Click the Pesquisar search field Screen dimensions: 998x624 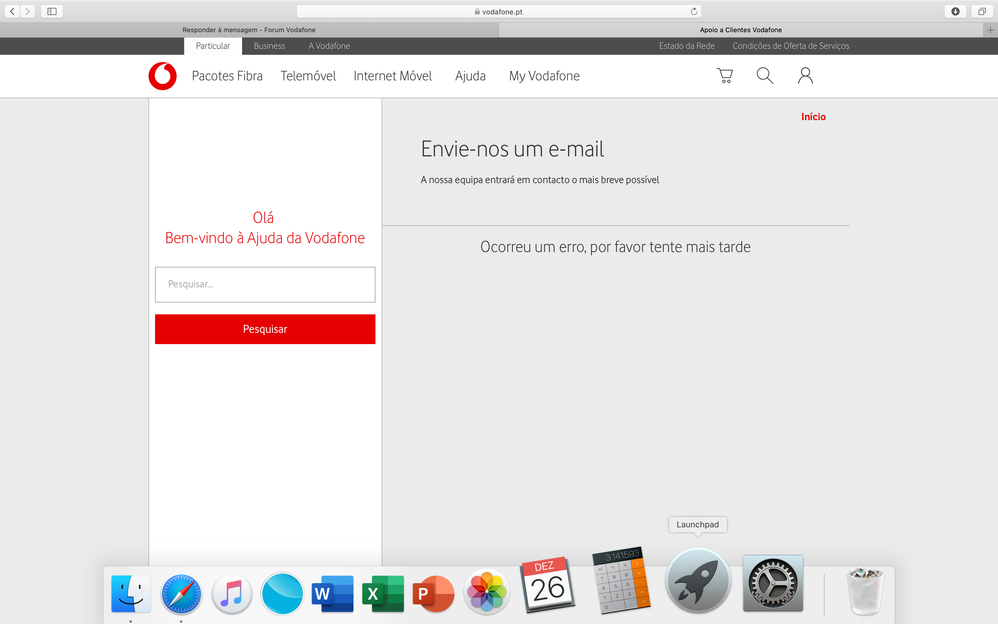click(265, 284)
